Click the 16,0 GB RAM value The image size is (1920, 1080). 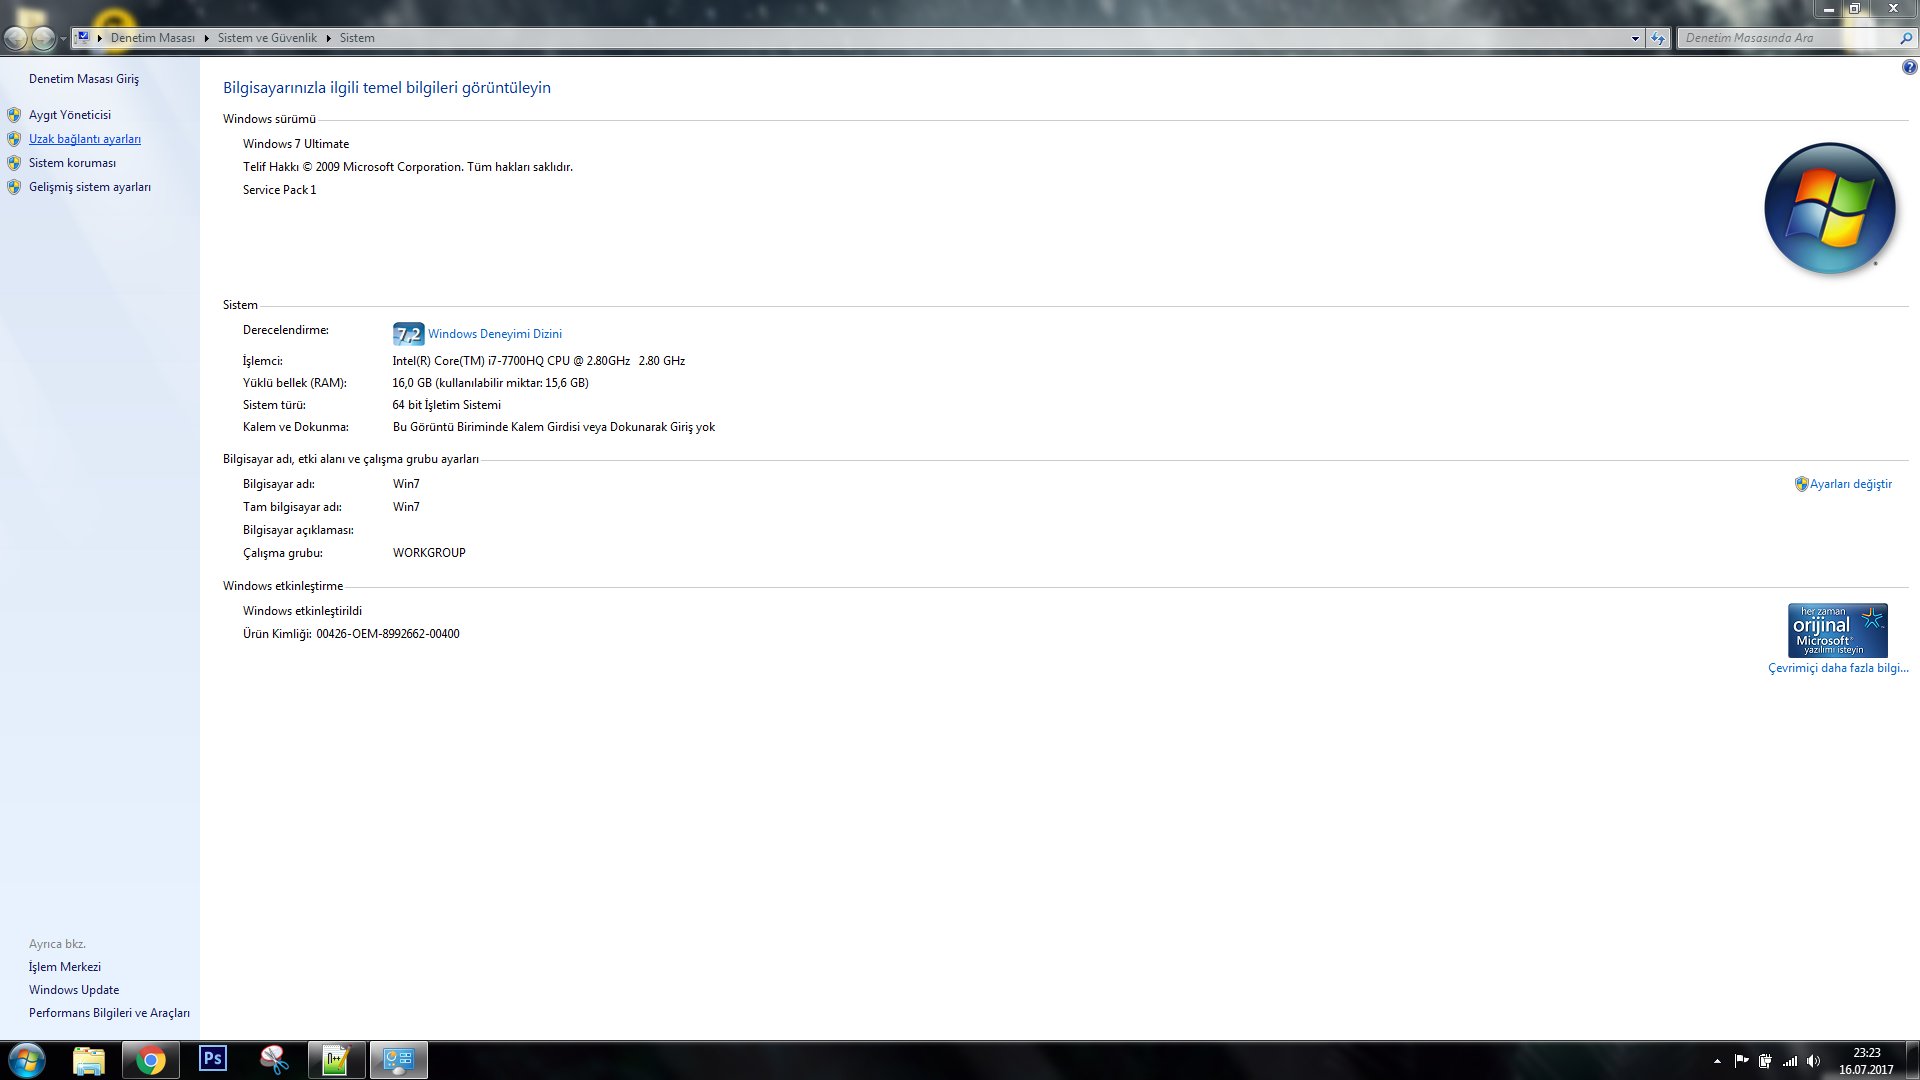click(x=490, y=383)
